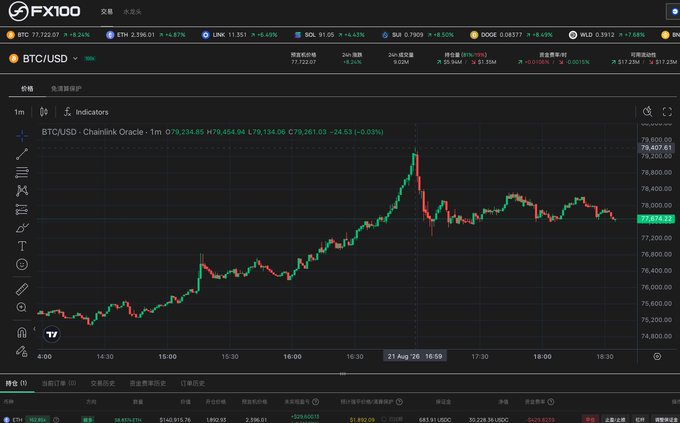Select LINK in the ticker bar
Screen dimensions: 680x423
(239, 35)
